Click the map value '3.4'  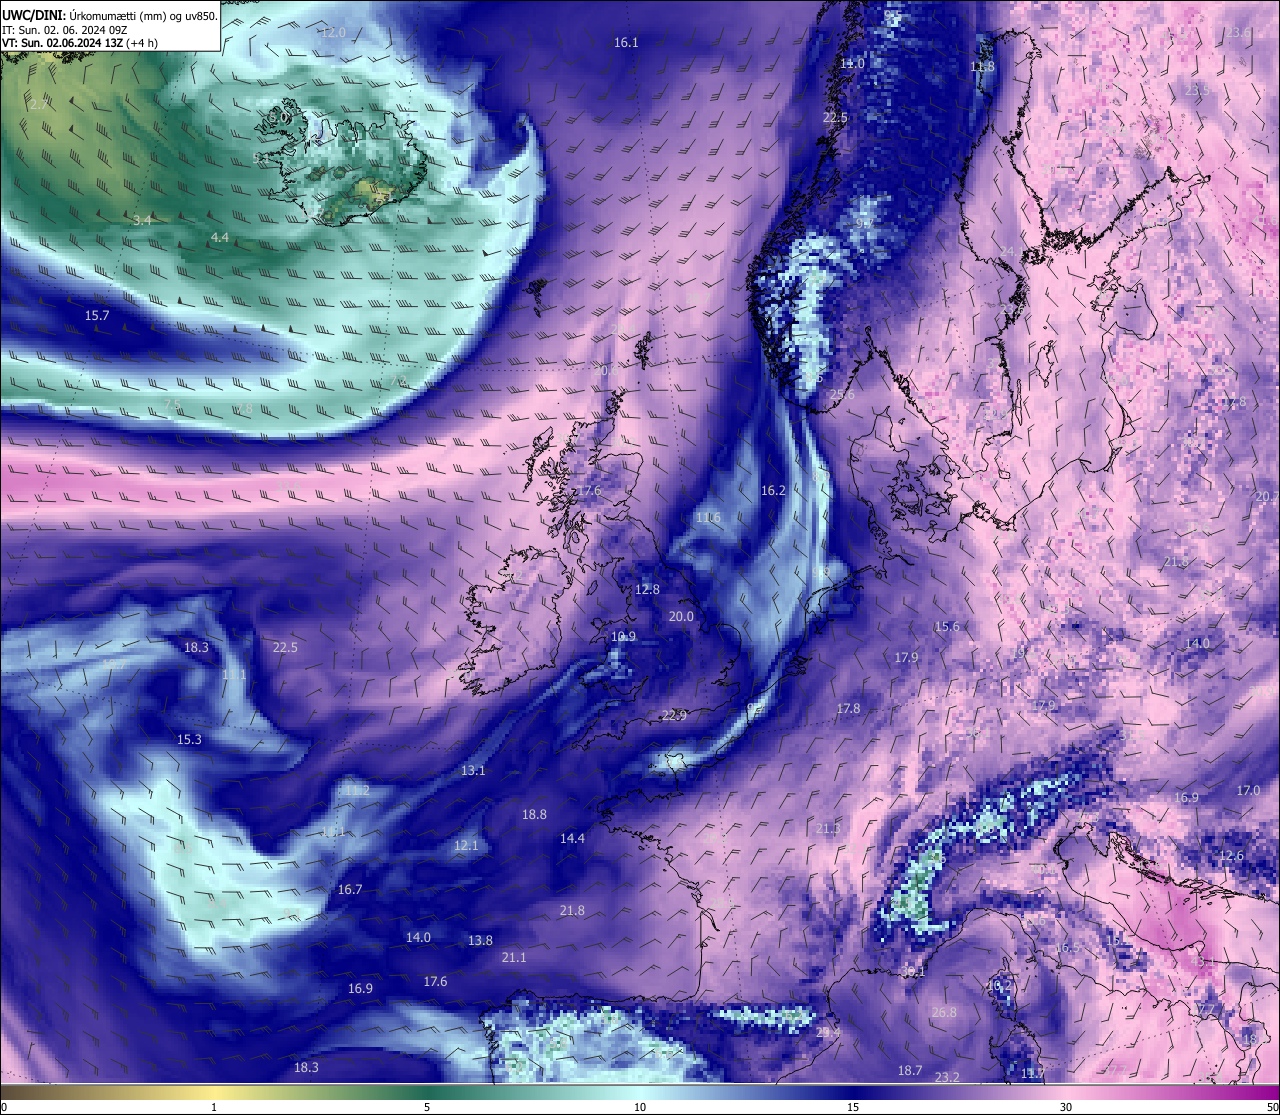pos(143,220)
